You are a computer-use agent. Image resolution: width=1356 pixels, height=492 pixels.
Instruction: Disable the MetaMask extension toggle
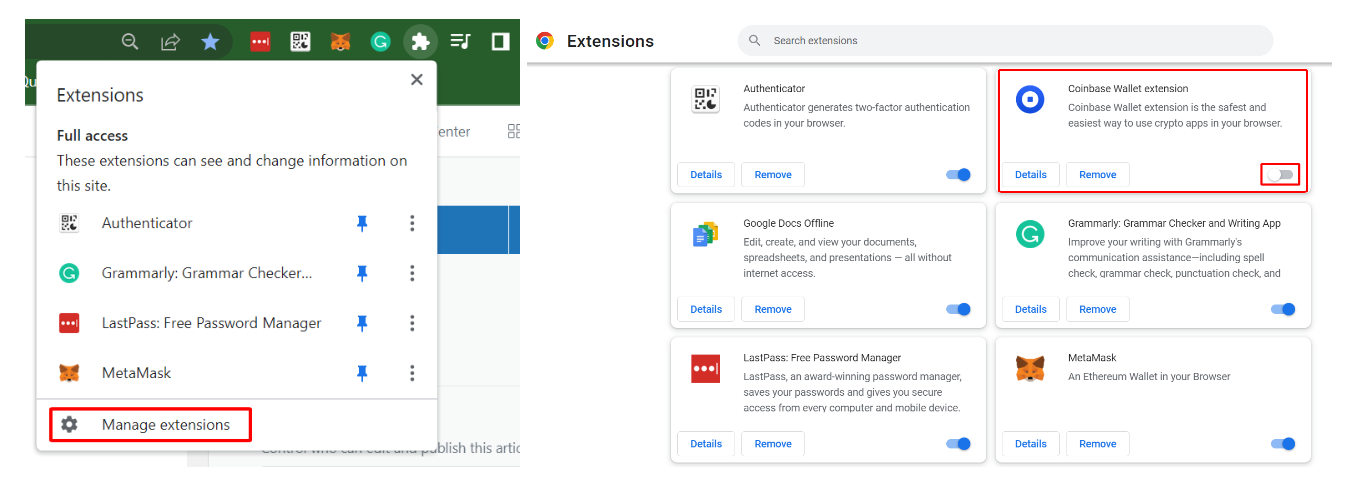tap(1283, 444)
